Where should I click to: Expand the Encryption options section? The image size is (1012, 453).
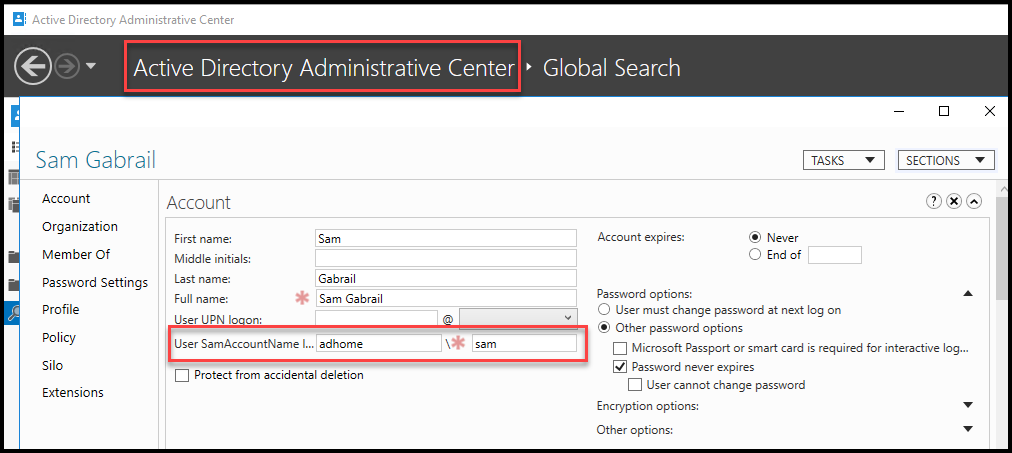tap(967, 405)
